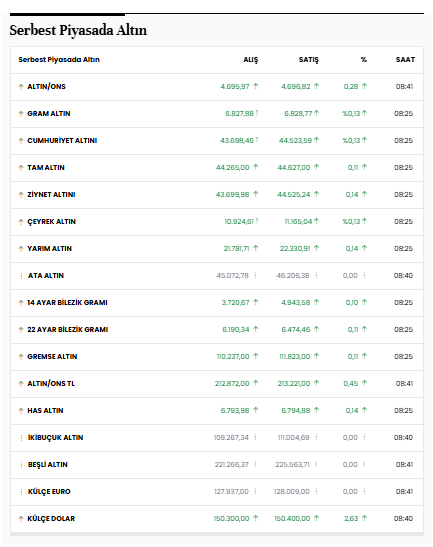Click the arrow after TAM ALTIN buy price
Viewport: 433px width, 547px height.
click(x=256, y=167)
